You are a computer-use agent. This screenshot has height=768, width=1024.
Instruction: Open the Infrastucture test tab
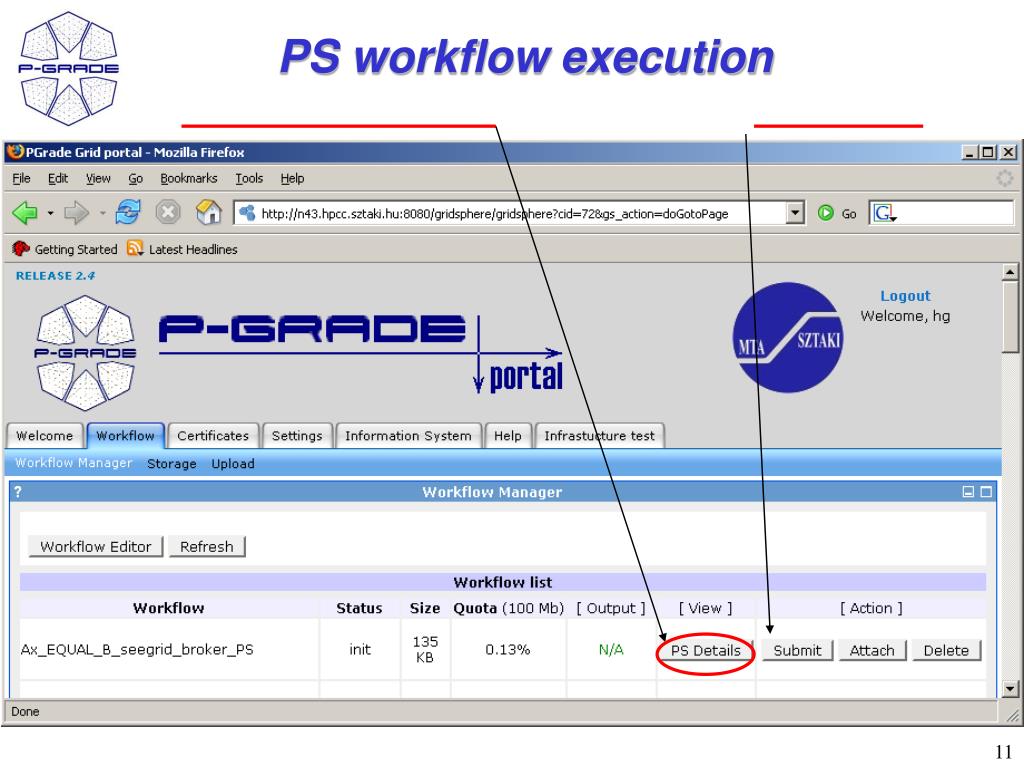coord(600,436)
